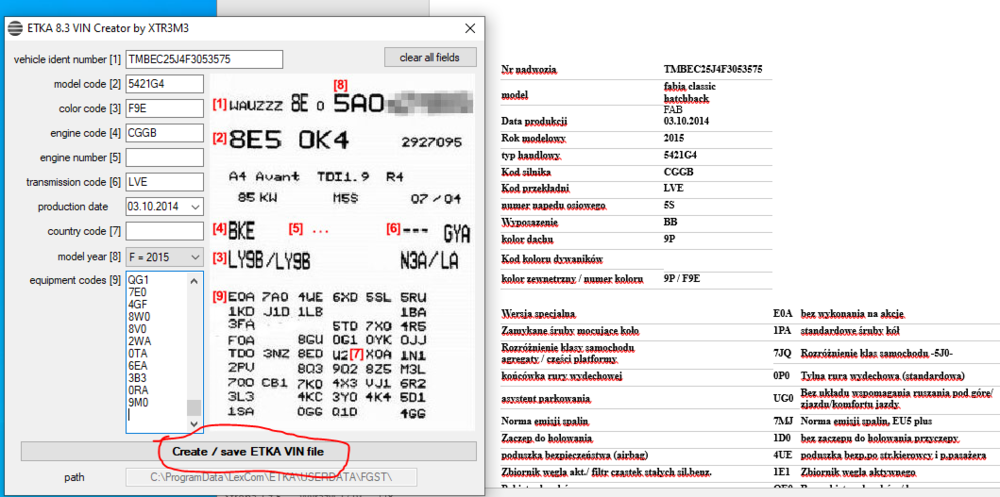This screenshot has width=1000, height=497.
Task: Open the production date dropdown
Action: [194, 207]
